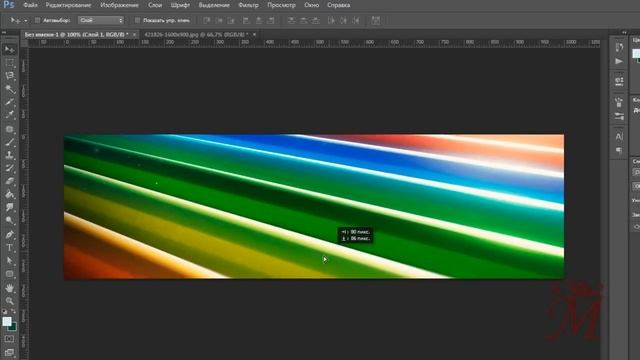Change the screen mode

9,352
